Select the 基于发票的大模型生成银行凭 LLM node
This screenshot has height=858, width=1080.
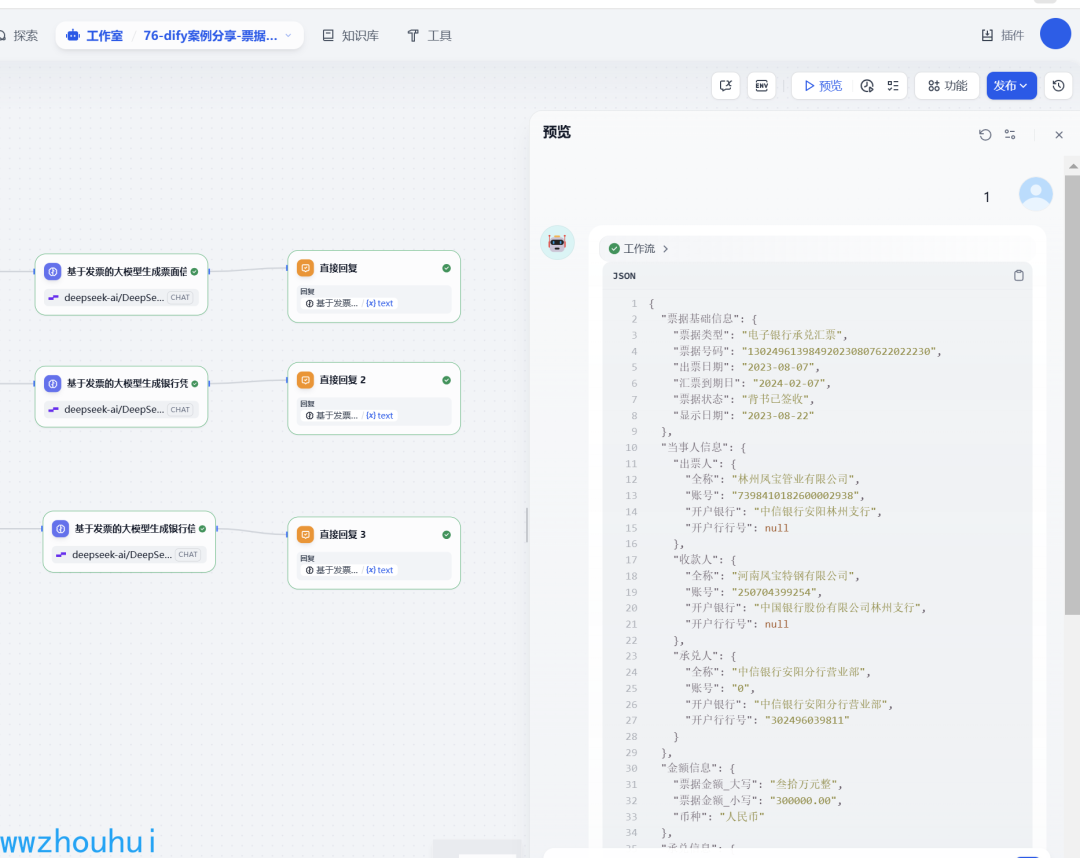[121, 397]
